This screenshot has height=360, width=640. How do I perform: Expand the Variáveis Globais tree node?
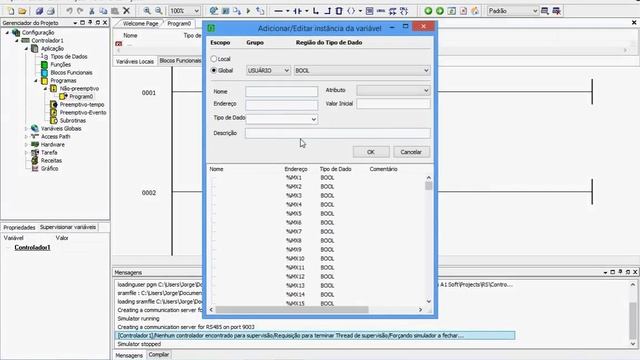[27, 129]
